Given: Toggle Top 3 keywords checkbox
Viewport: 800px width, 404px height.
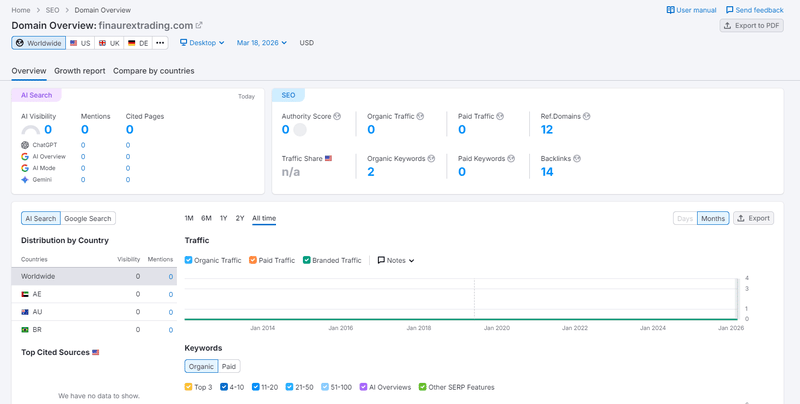Looking at the screenshot, I should click(x=188, y=387).
